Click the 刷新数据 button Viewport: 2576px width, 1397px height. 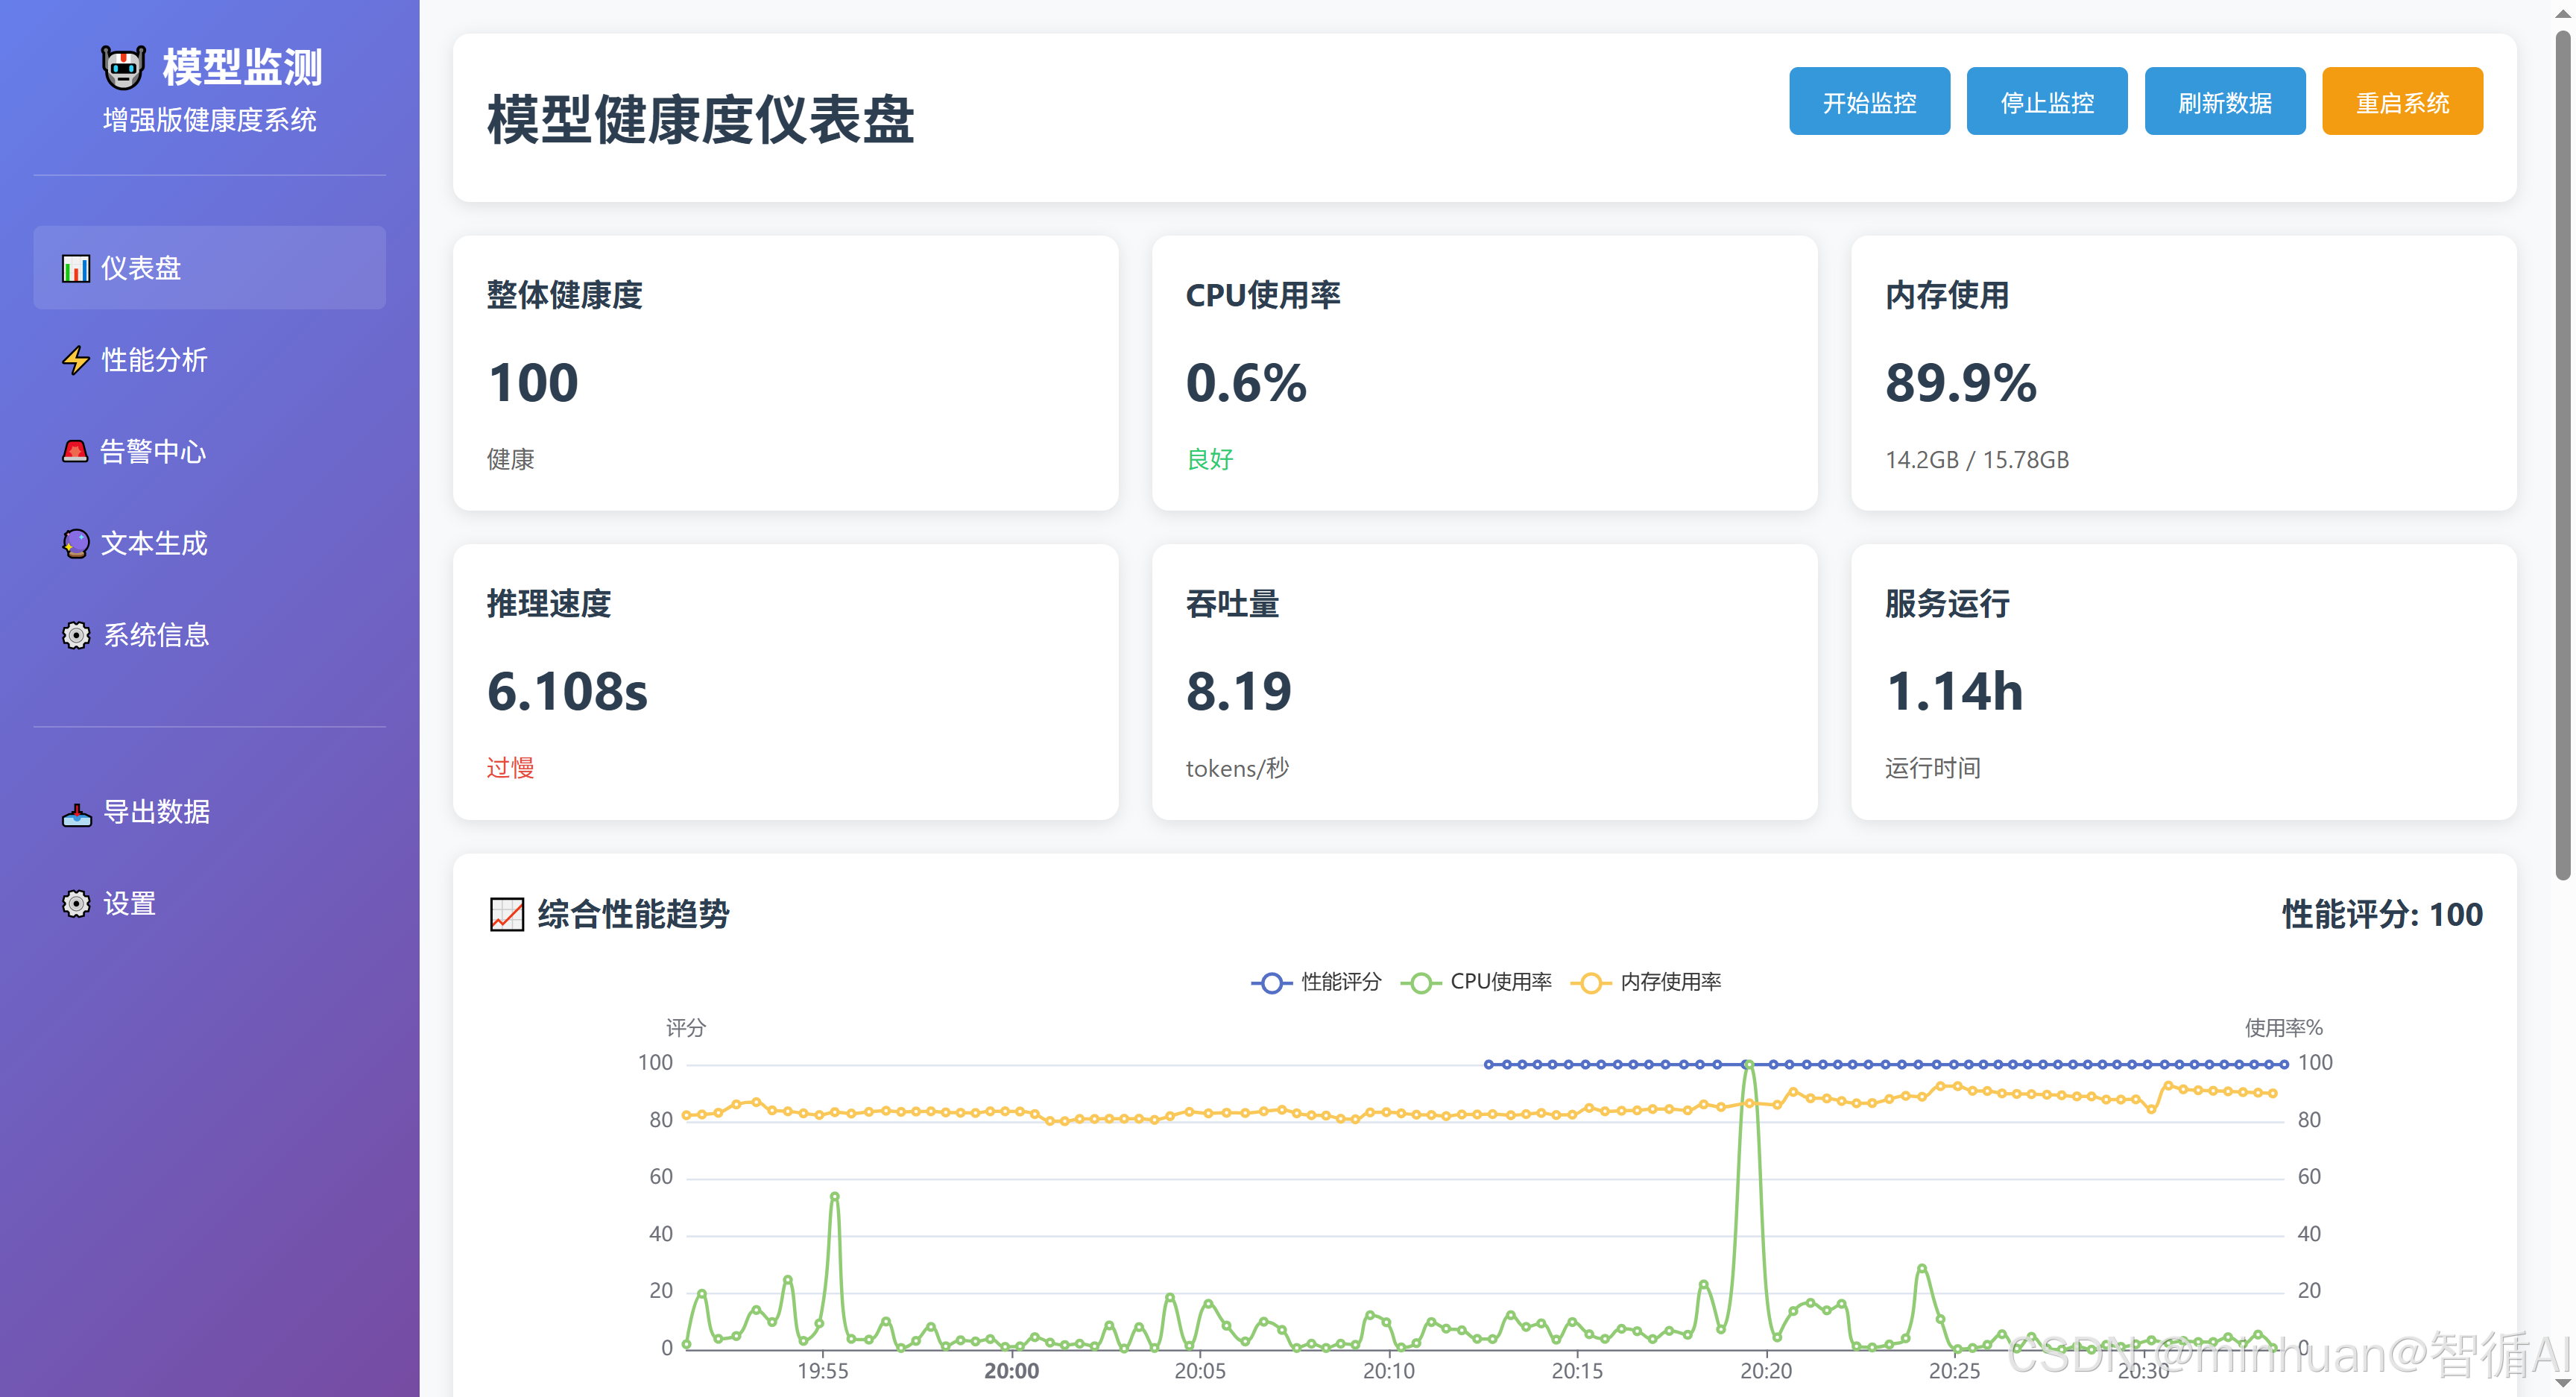pos(2224,102)
